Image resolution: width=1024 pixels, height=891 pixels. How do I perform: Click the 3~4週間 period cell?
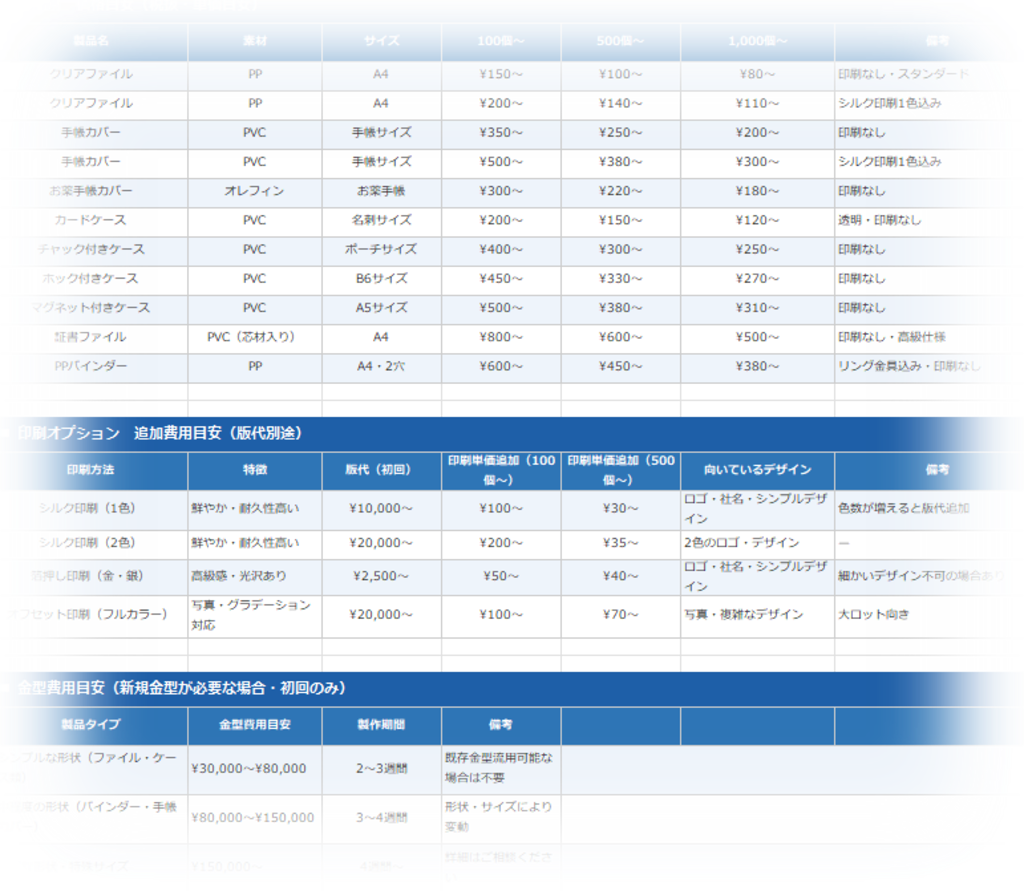coord(381,818)
